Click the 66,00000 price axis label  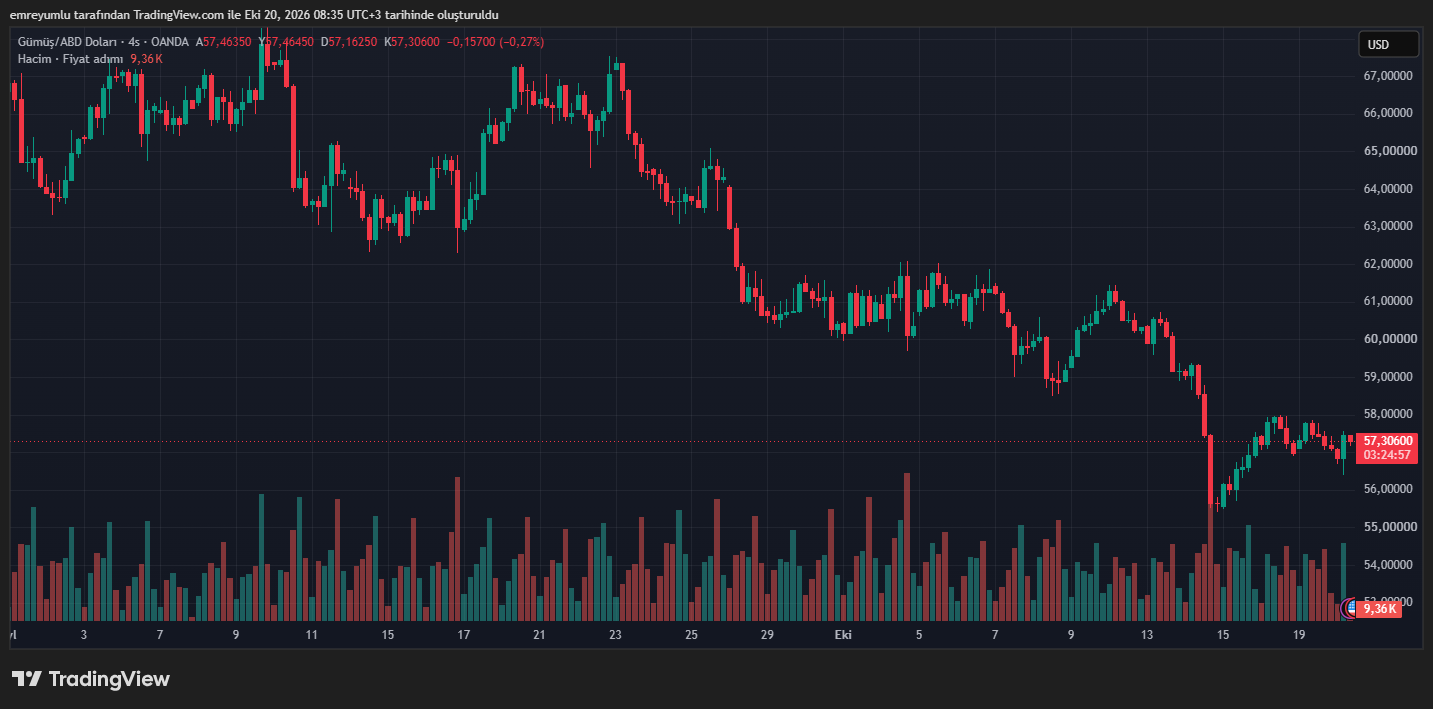click(1388, 113)
